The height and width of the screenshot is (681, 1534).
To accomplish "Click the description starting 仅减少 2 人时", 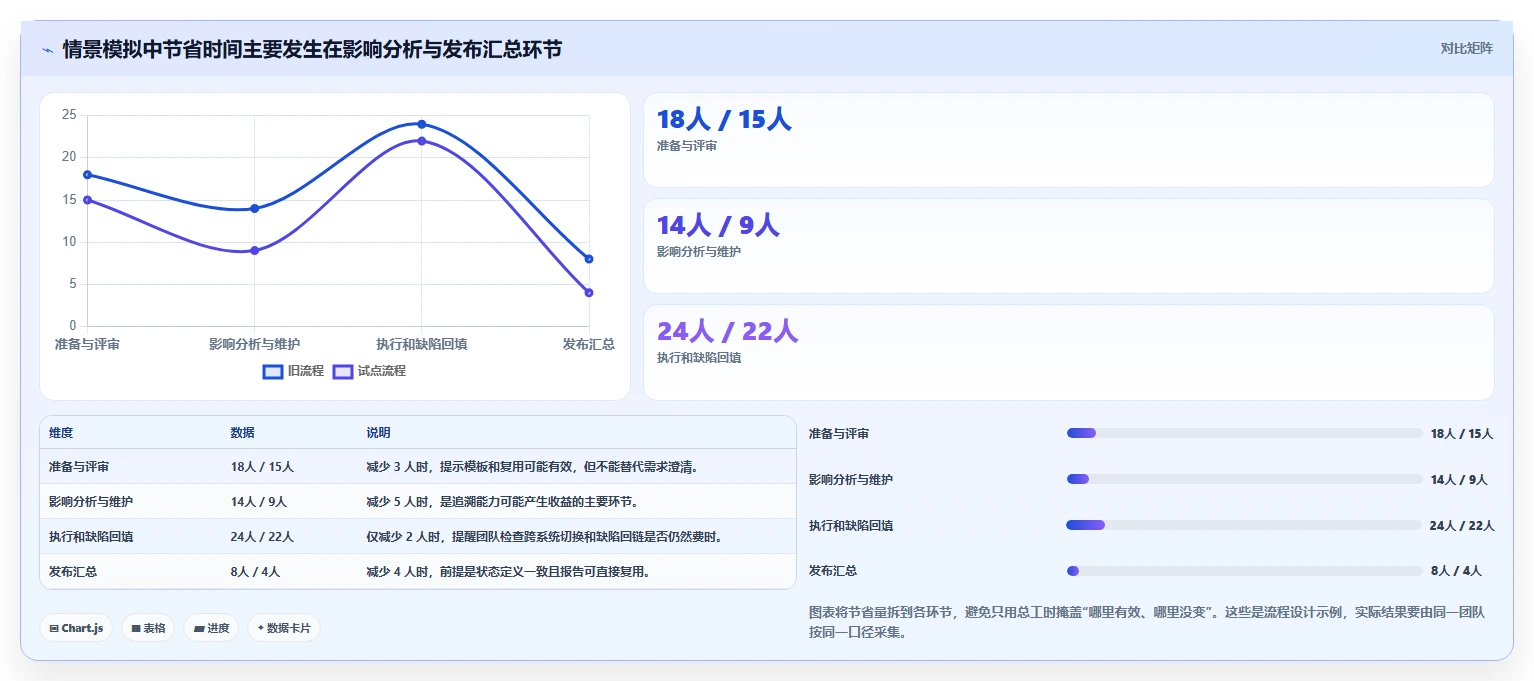I will [x=544, y=537].
